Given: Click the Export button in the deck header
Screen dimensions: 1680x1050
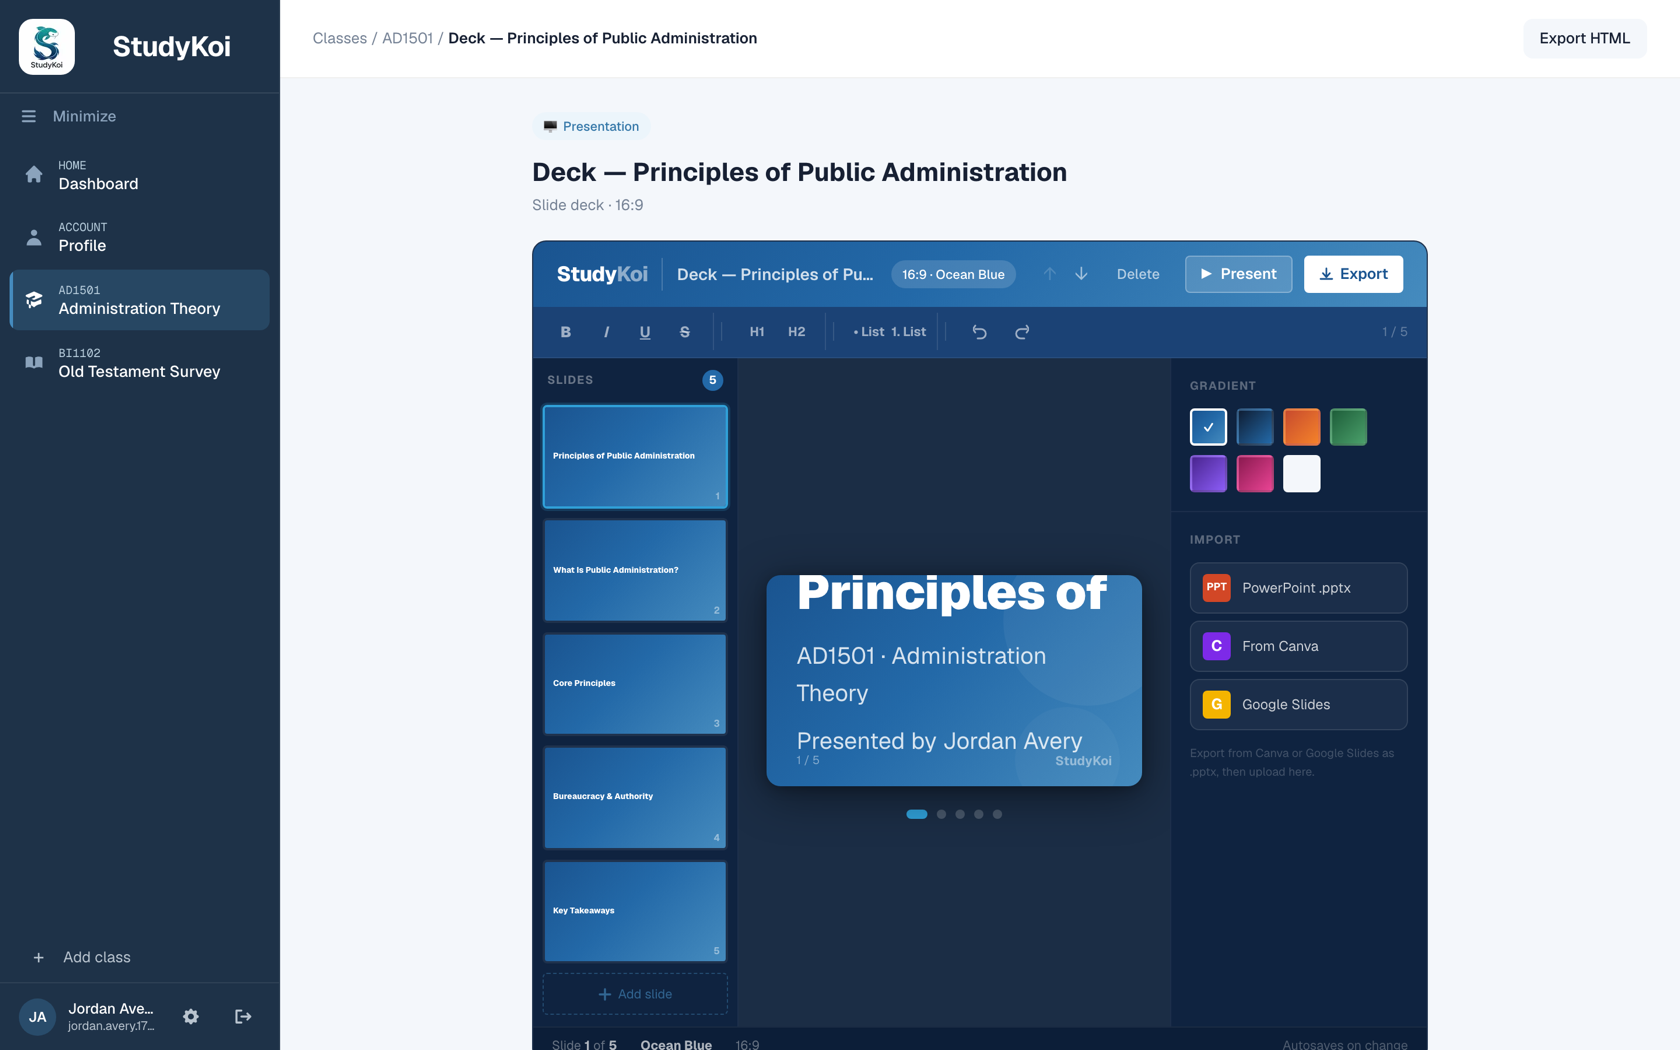Looking at the screenshot, I should pos(1353,274).
